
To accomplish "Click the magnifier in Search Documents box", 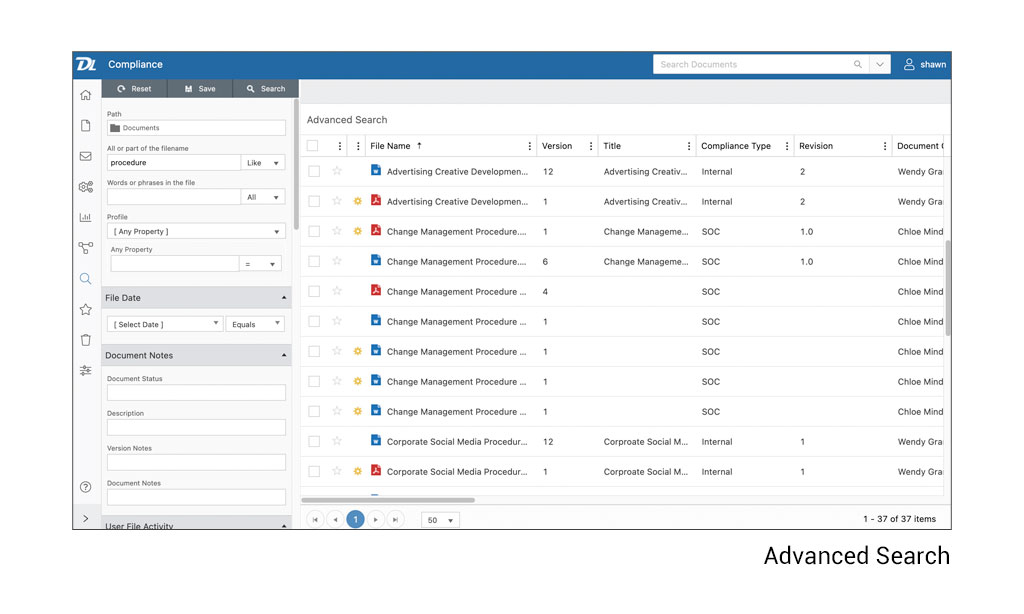I will 857,64.
